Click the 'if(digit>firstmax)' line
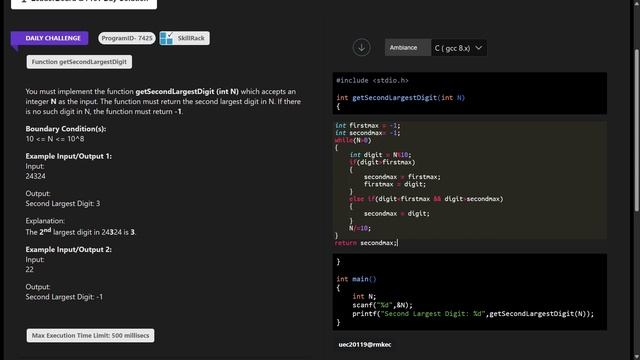 click(x=382, y=162)
